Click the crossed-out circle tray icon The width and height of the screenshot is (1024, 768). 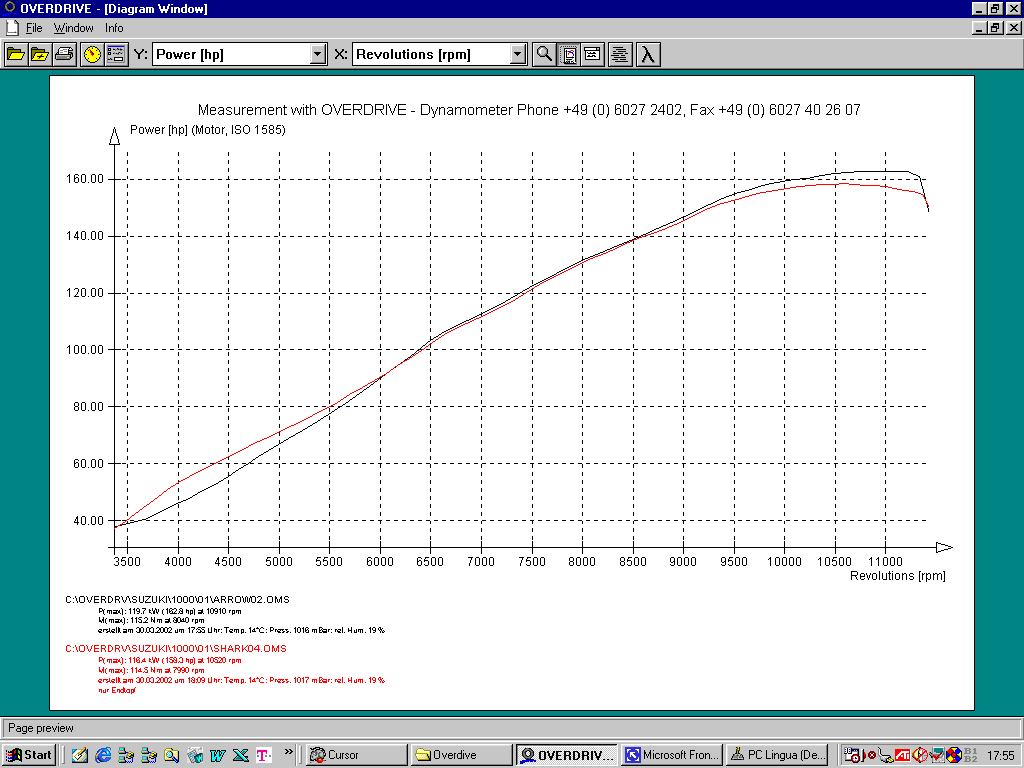920,756
